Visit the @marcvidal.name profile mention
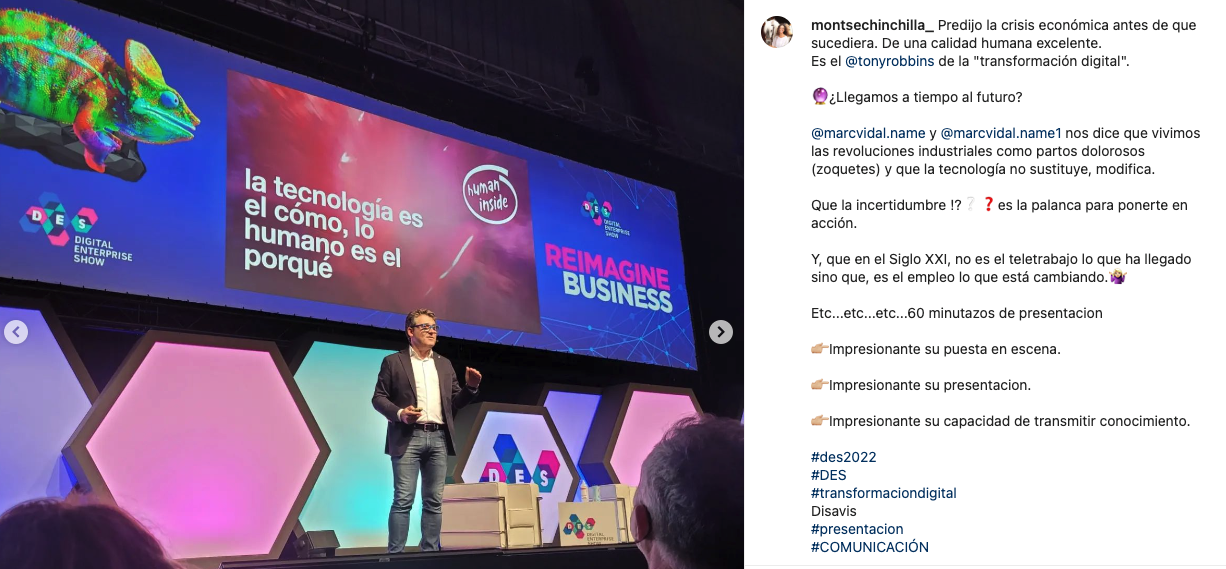Image resolution: width=1226 pixels, height=569 pixels. tap(868, 133)
